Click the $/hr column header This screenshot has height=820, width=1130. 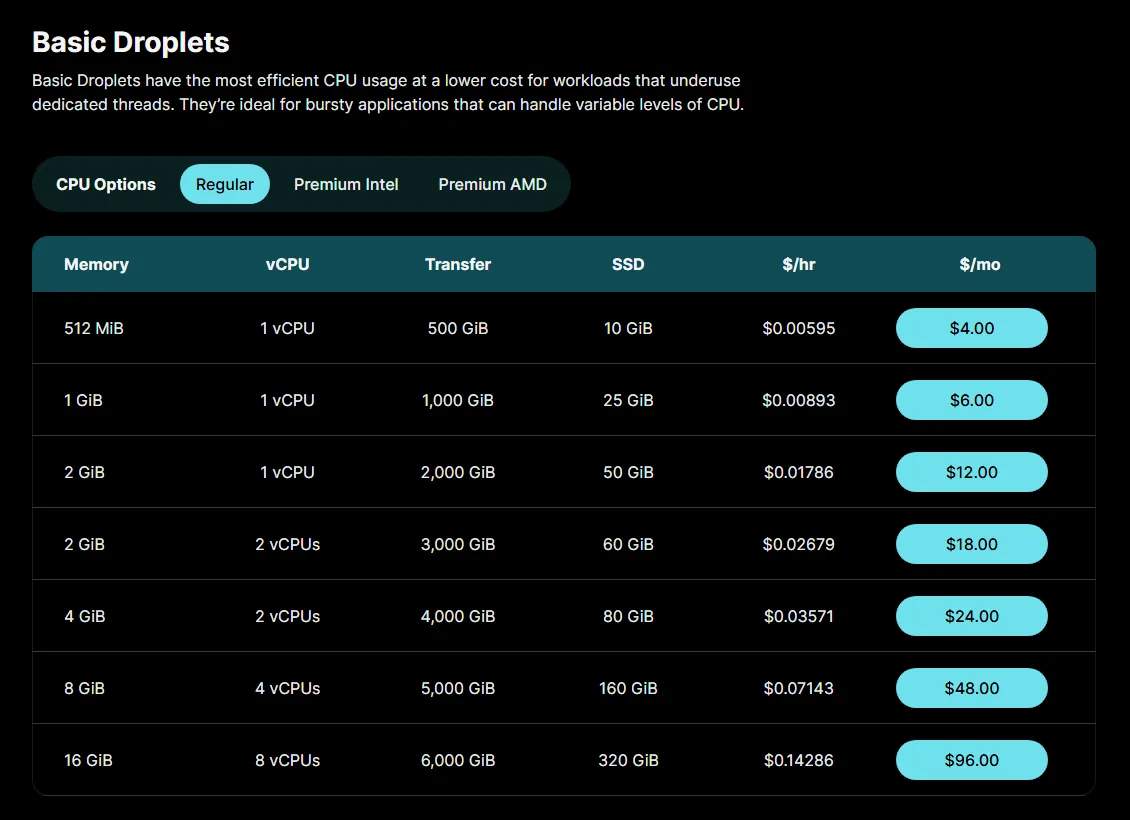click(x=798, y=264)
